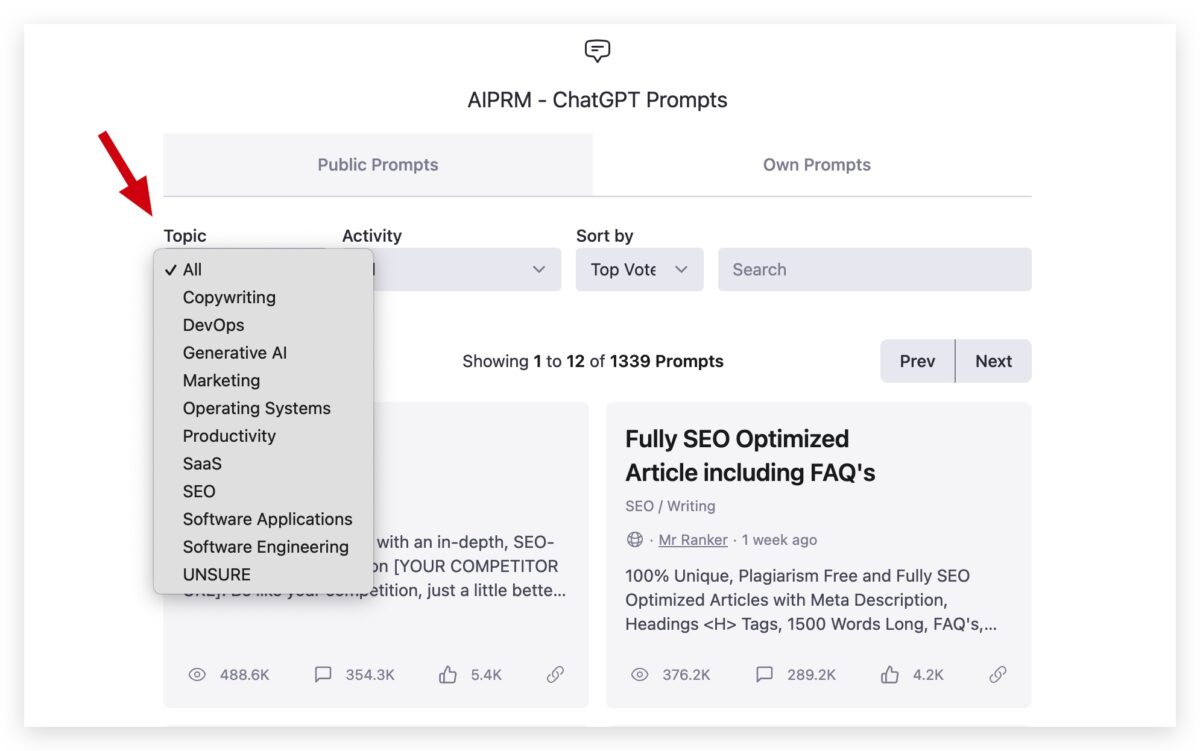
Task: Click the AIPRM - ChatGPT Prompts heading
Action: pos(597,100)
